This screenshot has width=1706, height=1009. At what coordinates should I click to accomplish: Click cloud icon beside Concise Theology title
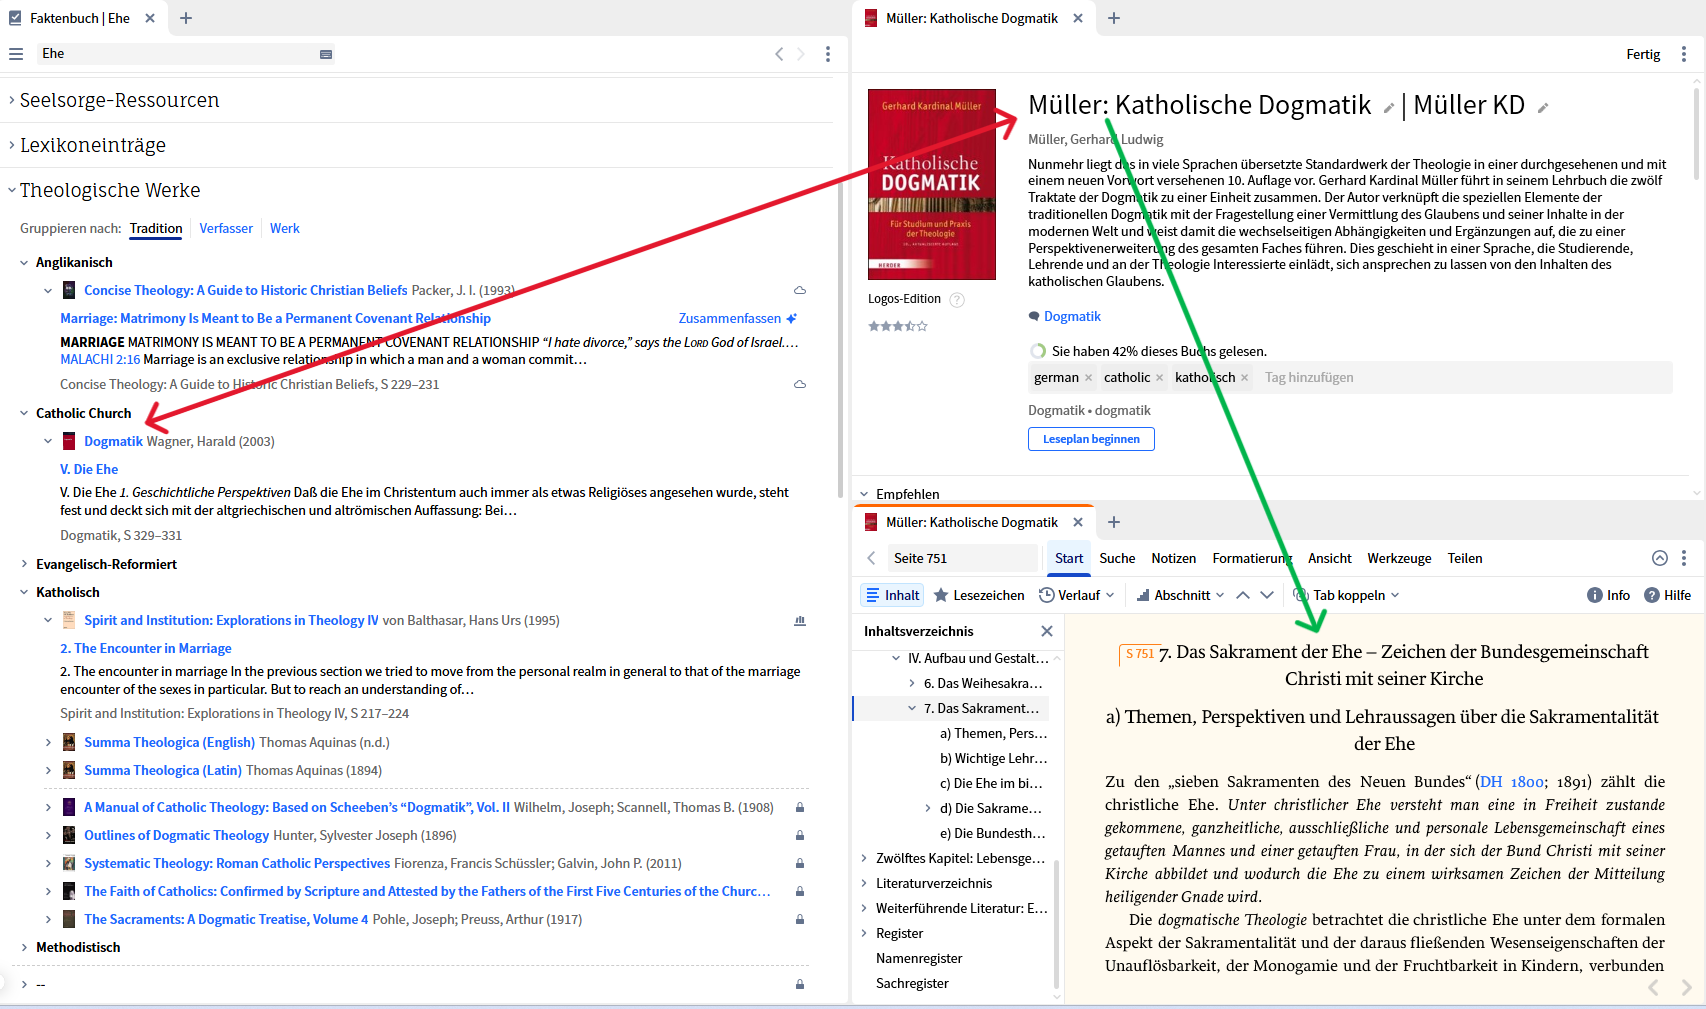point(800,290)
